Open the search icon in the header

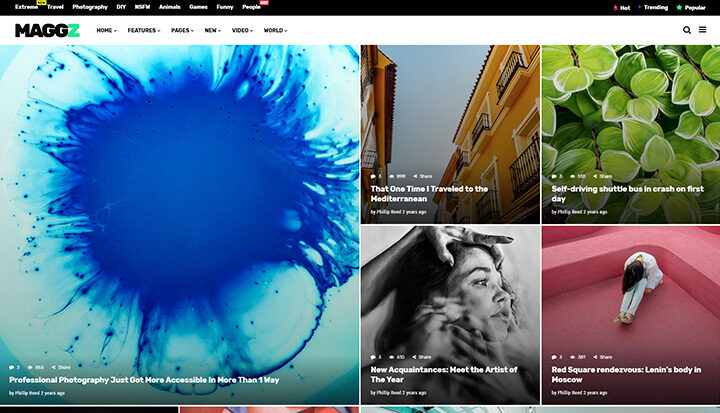pos(687,30)
